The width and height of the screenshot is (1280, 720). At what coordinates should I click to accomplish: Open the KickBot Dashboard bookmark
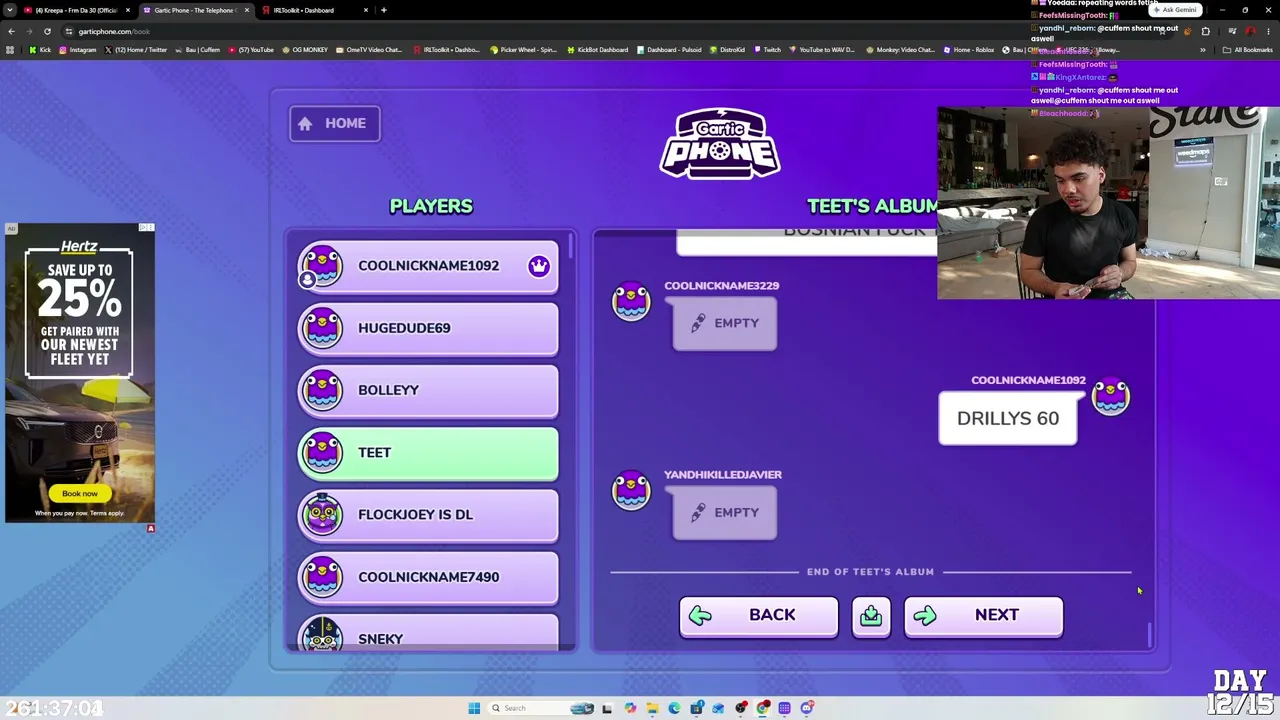pyautogui.click(x=597, y=50)
